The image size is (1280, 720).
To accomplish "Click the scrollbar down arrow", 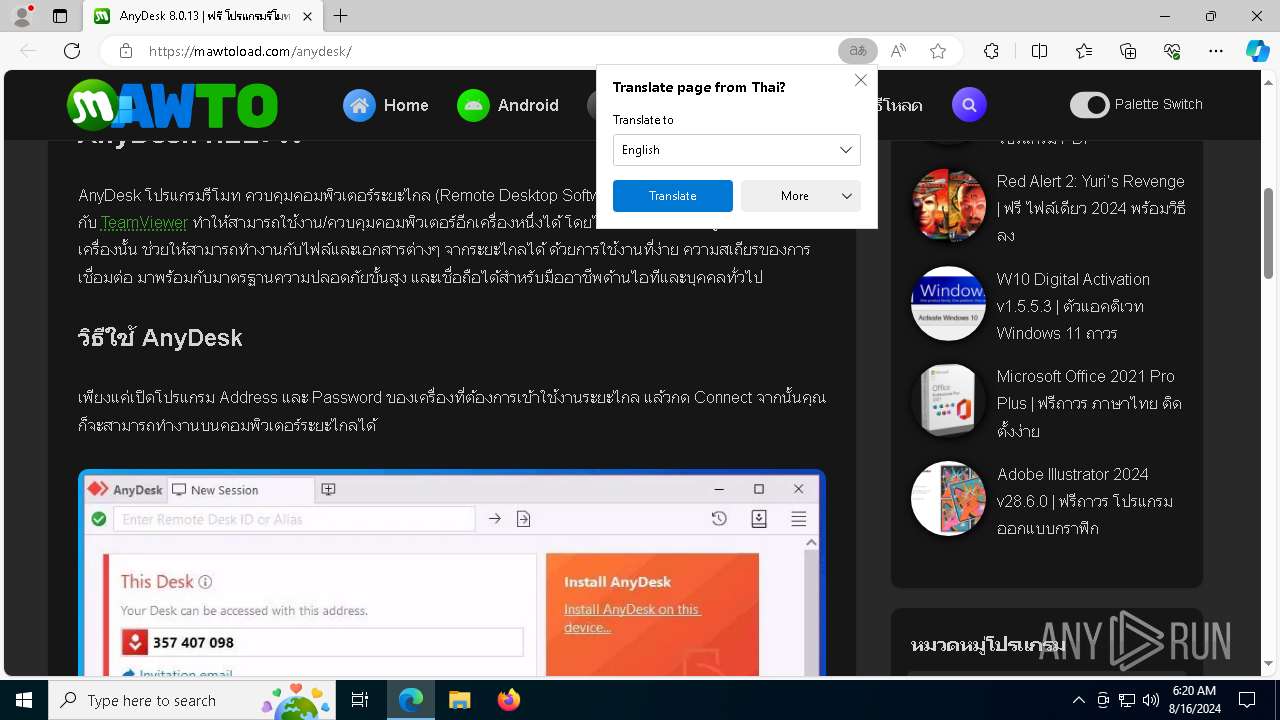I will (x=1269, y=663).
